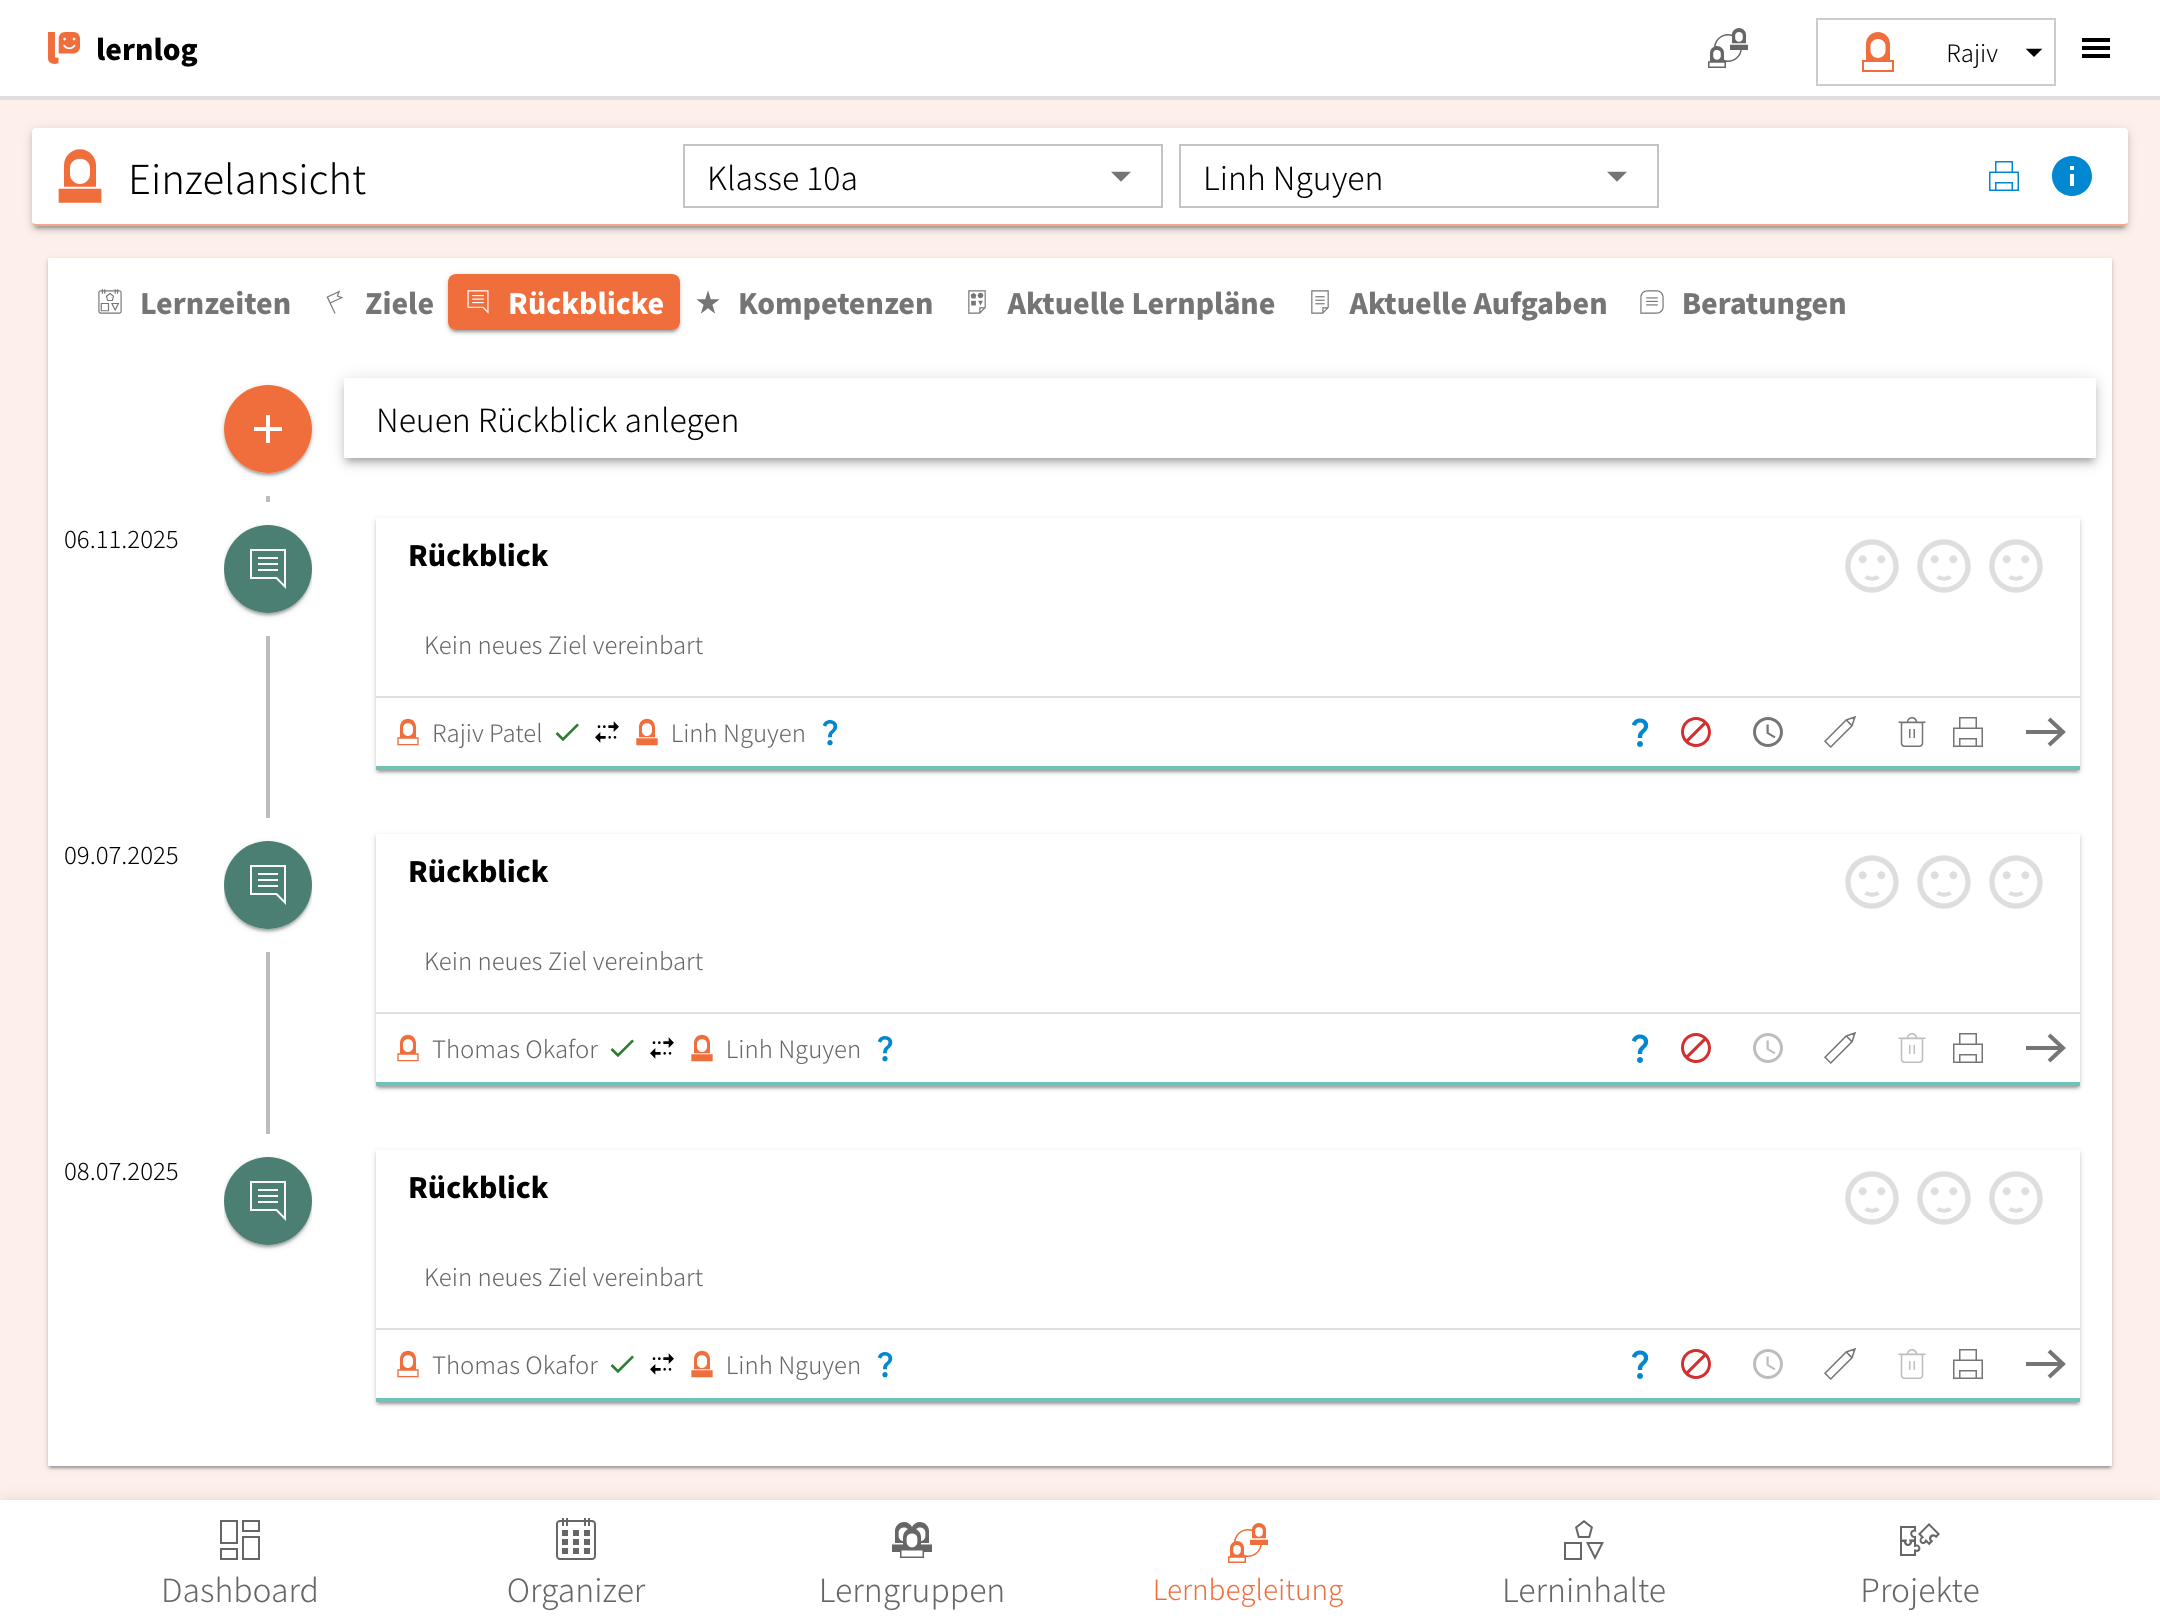Screen dimensions: 2160x1620
Task: Go to Lerngruppen in bottom navigation
Action: pos(911,1562)
